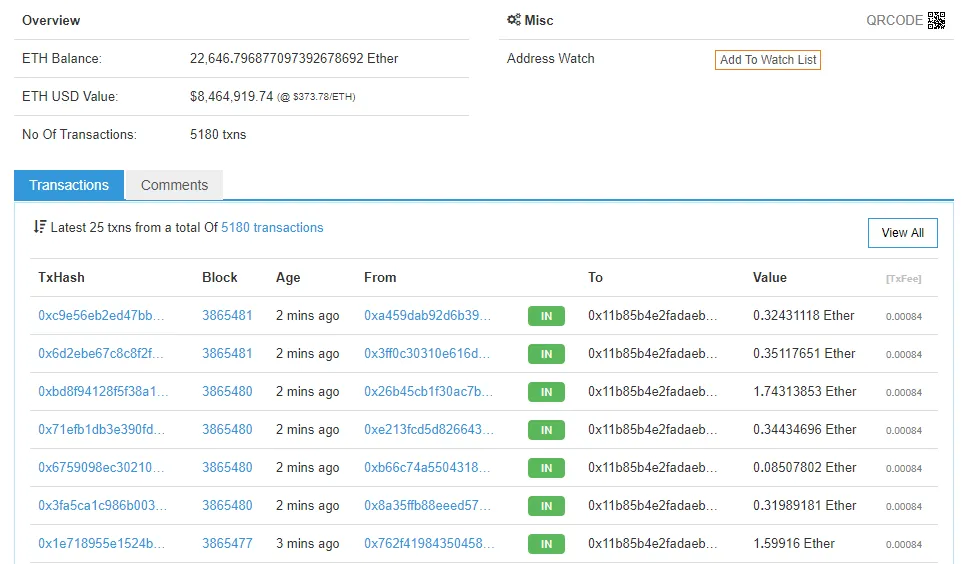This screenshot has width=971, height=564.
Task: Click the TxHash column header
Action: click(x=61, y=277)
